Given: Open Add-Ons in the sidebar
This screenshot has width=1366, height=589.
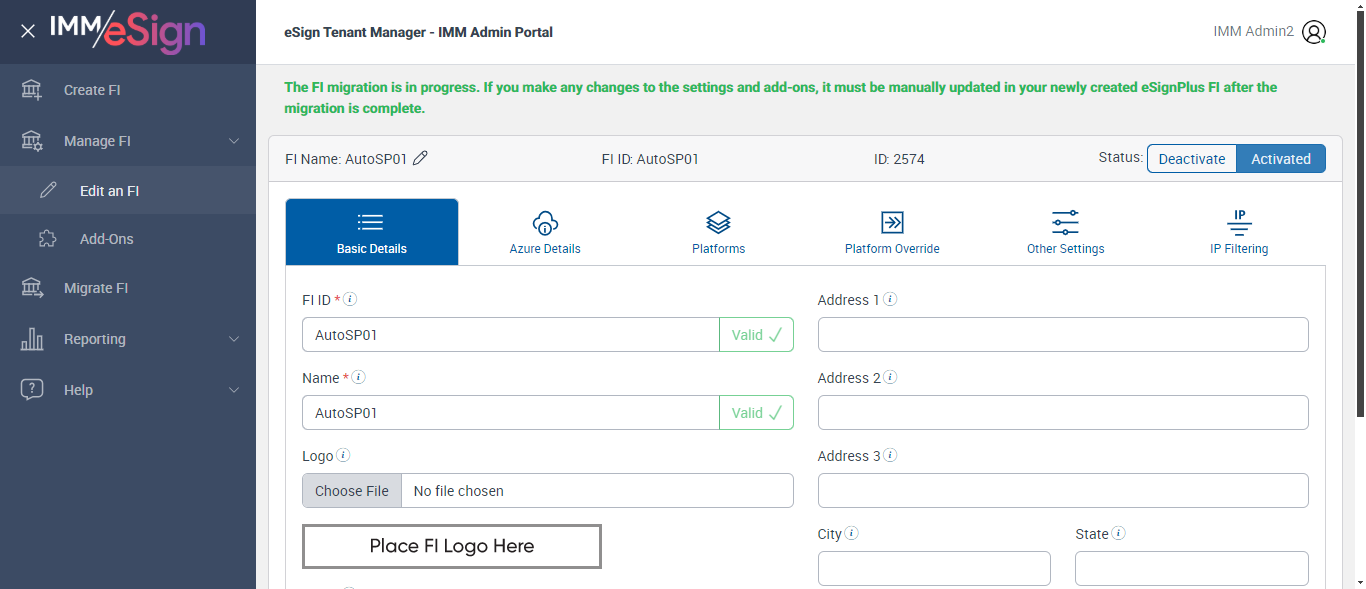Looking at the screenshot, I should (106, 239).
